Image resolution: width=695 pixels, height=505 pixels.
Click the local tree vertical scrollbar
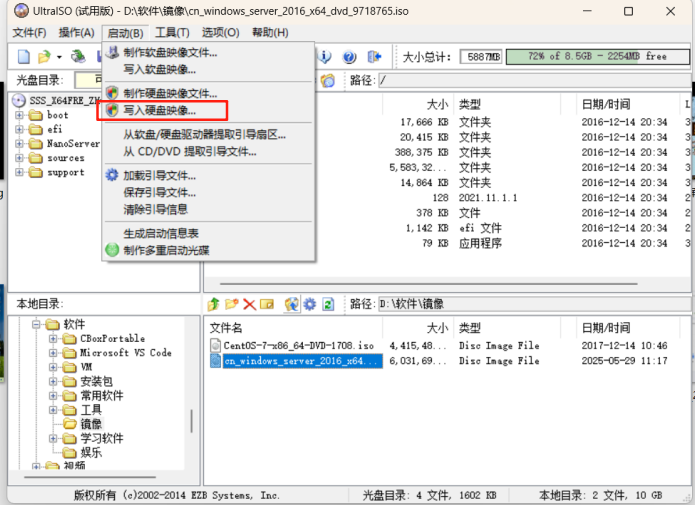click(x=191, y=421)
